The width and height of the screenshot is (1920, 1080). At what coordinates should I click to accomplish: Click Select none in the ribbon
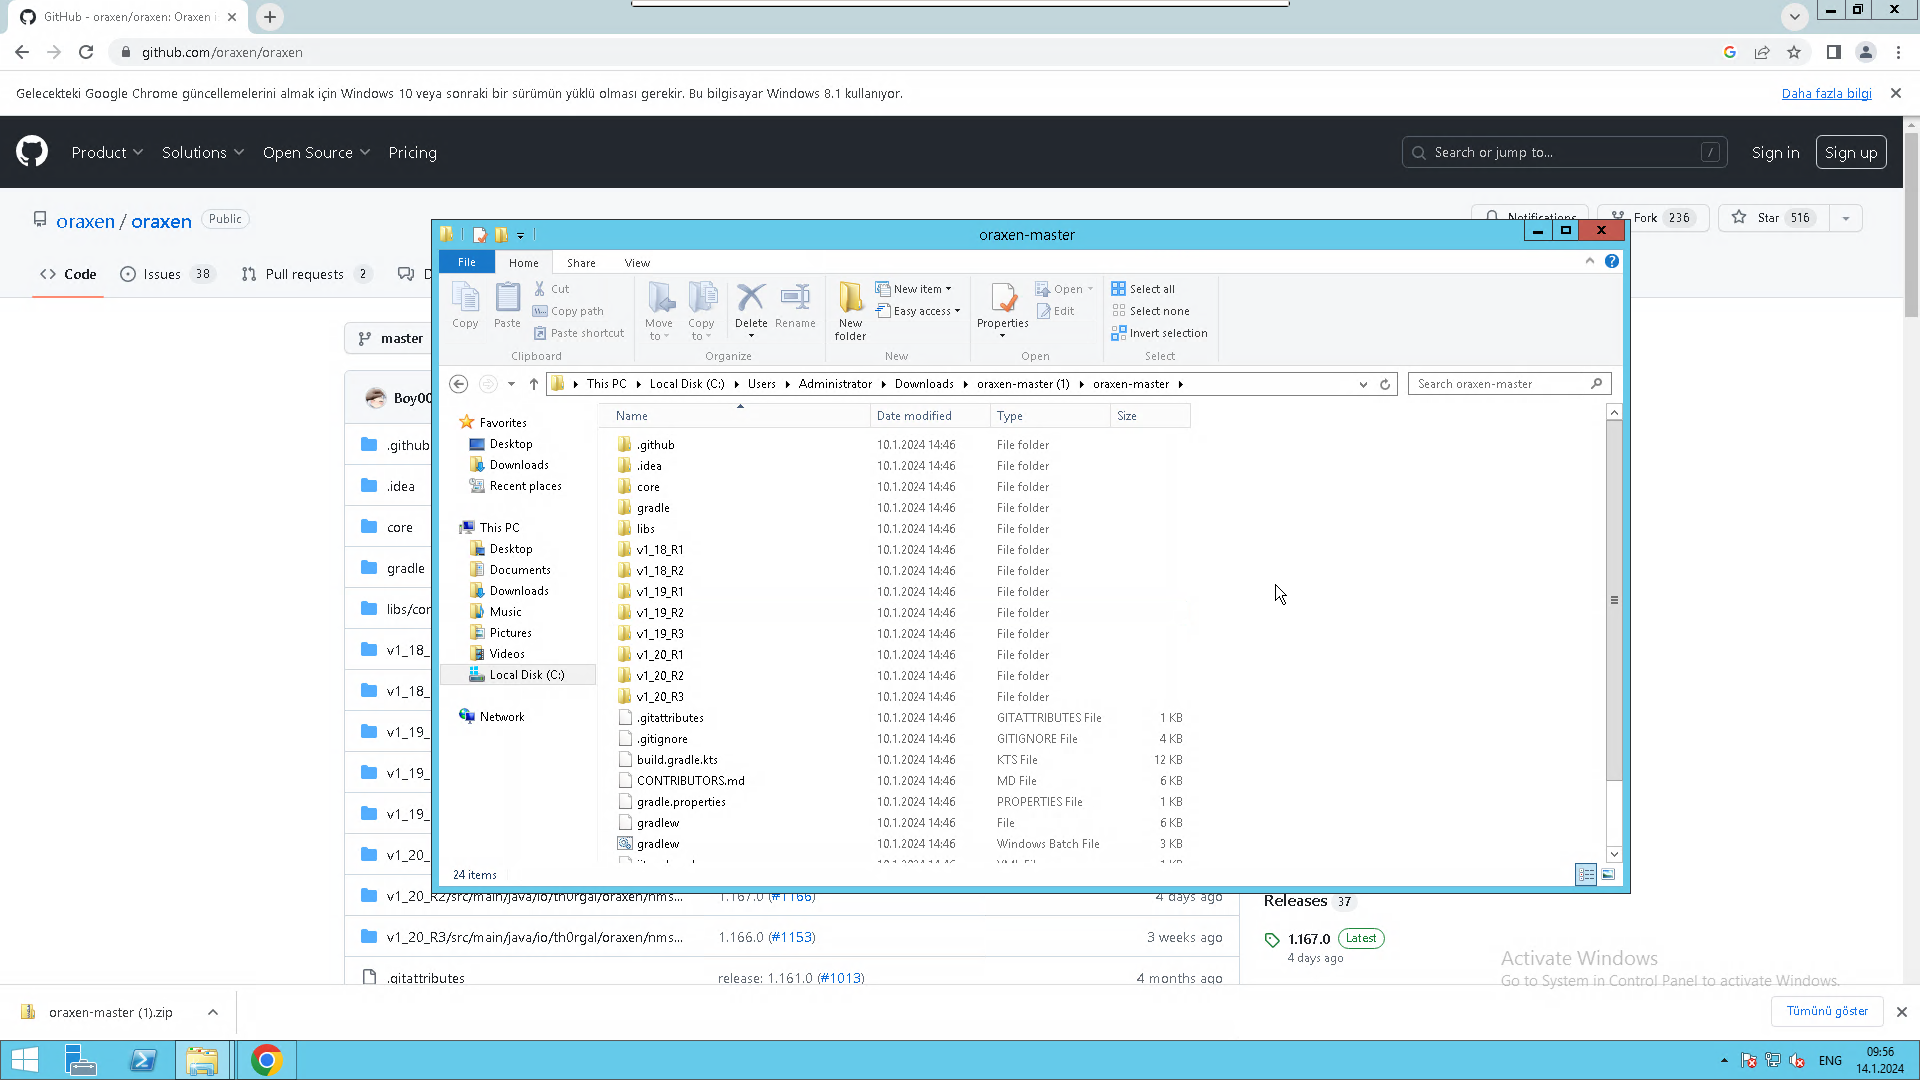tap(1150, 311)
